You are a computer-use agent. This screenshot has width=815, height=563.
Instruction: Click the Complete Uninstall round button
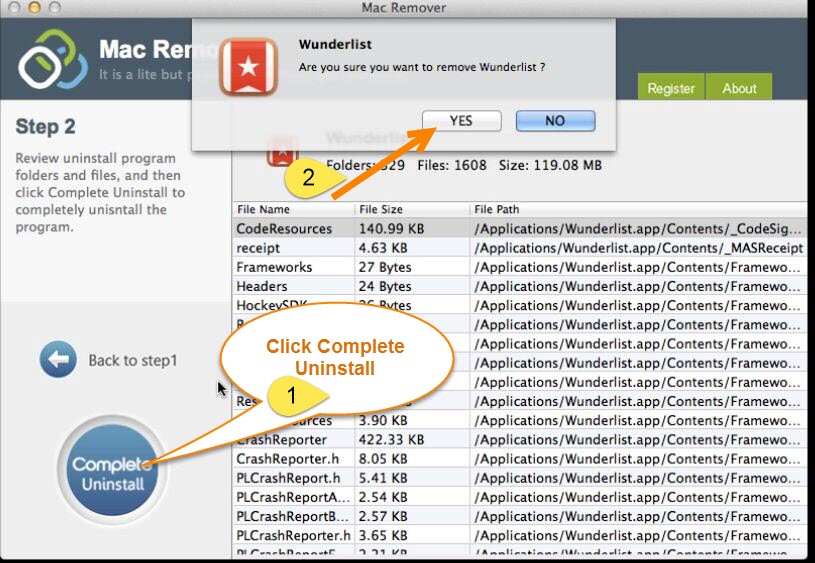click(112, 470)
